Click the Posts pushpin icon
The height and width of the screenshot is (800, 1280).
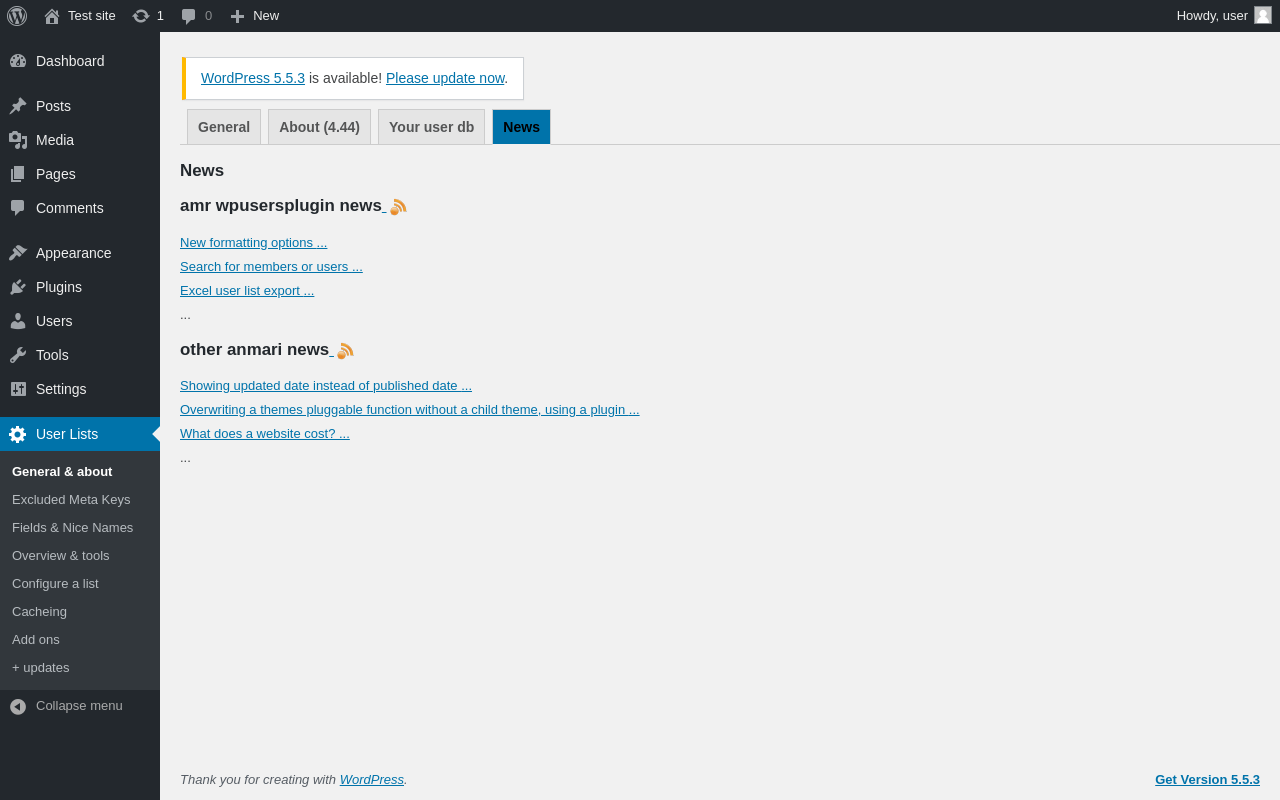[18, 106]
